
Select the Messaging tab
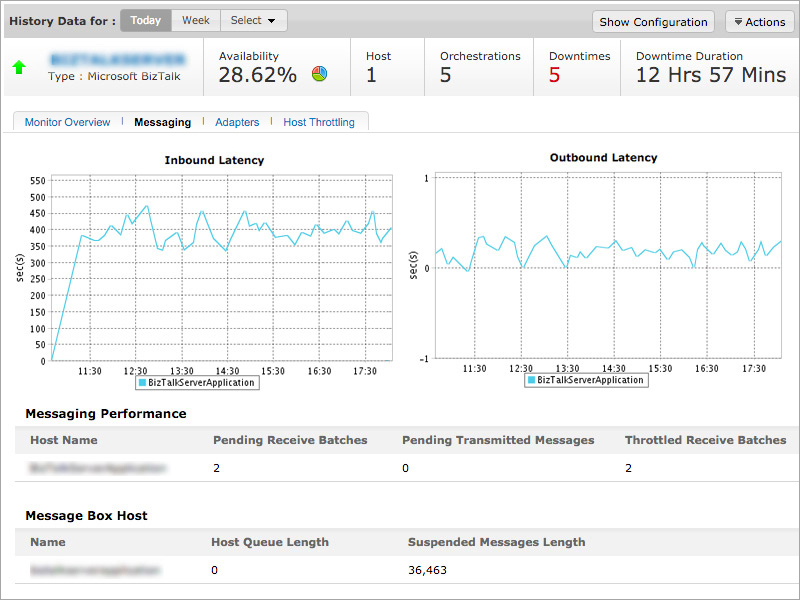tap(162, 122)
